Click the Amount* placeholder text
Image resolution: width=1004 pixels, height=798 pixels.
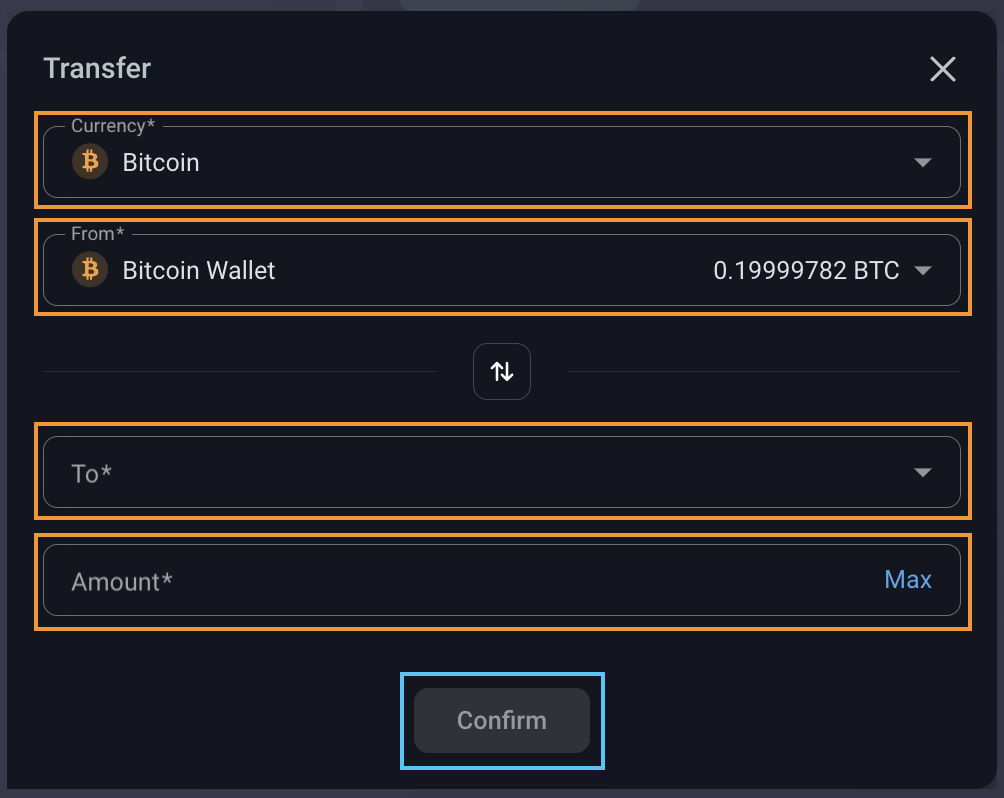pyautogui.click(x=122, y=582)
